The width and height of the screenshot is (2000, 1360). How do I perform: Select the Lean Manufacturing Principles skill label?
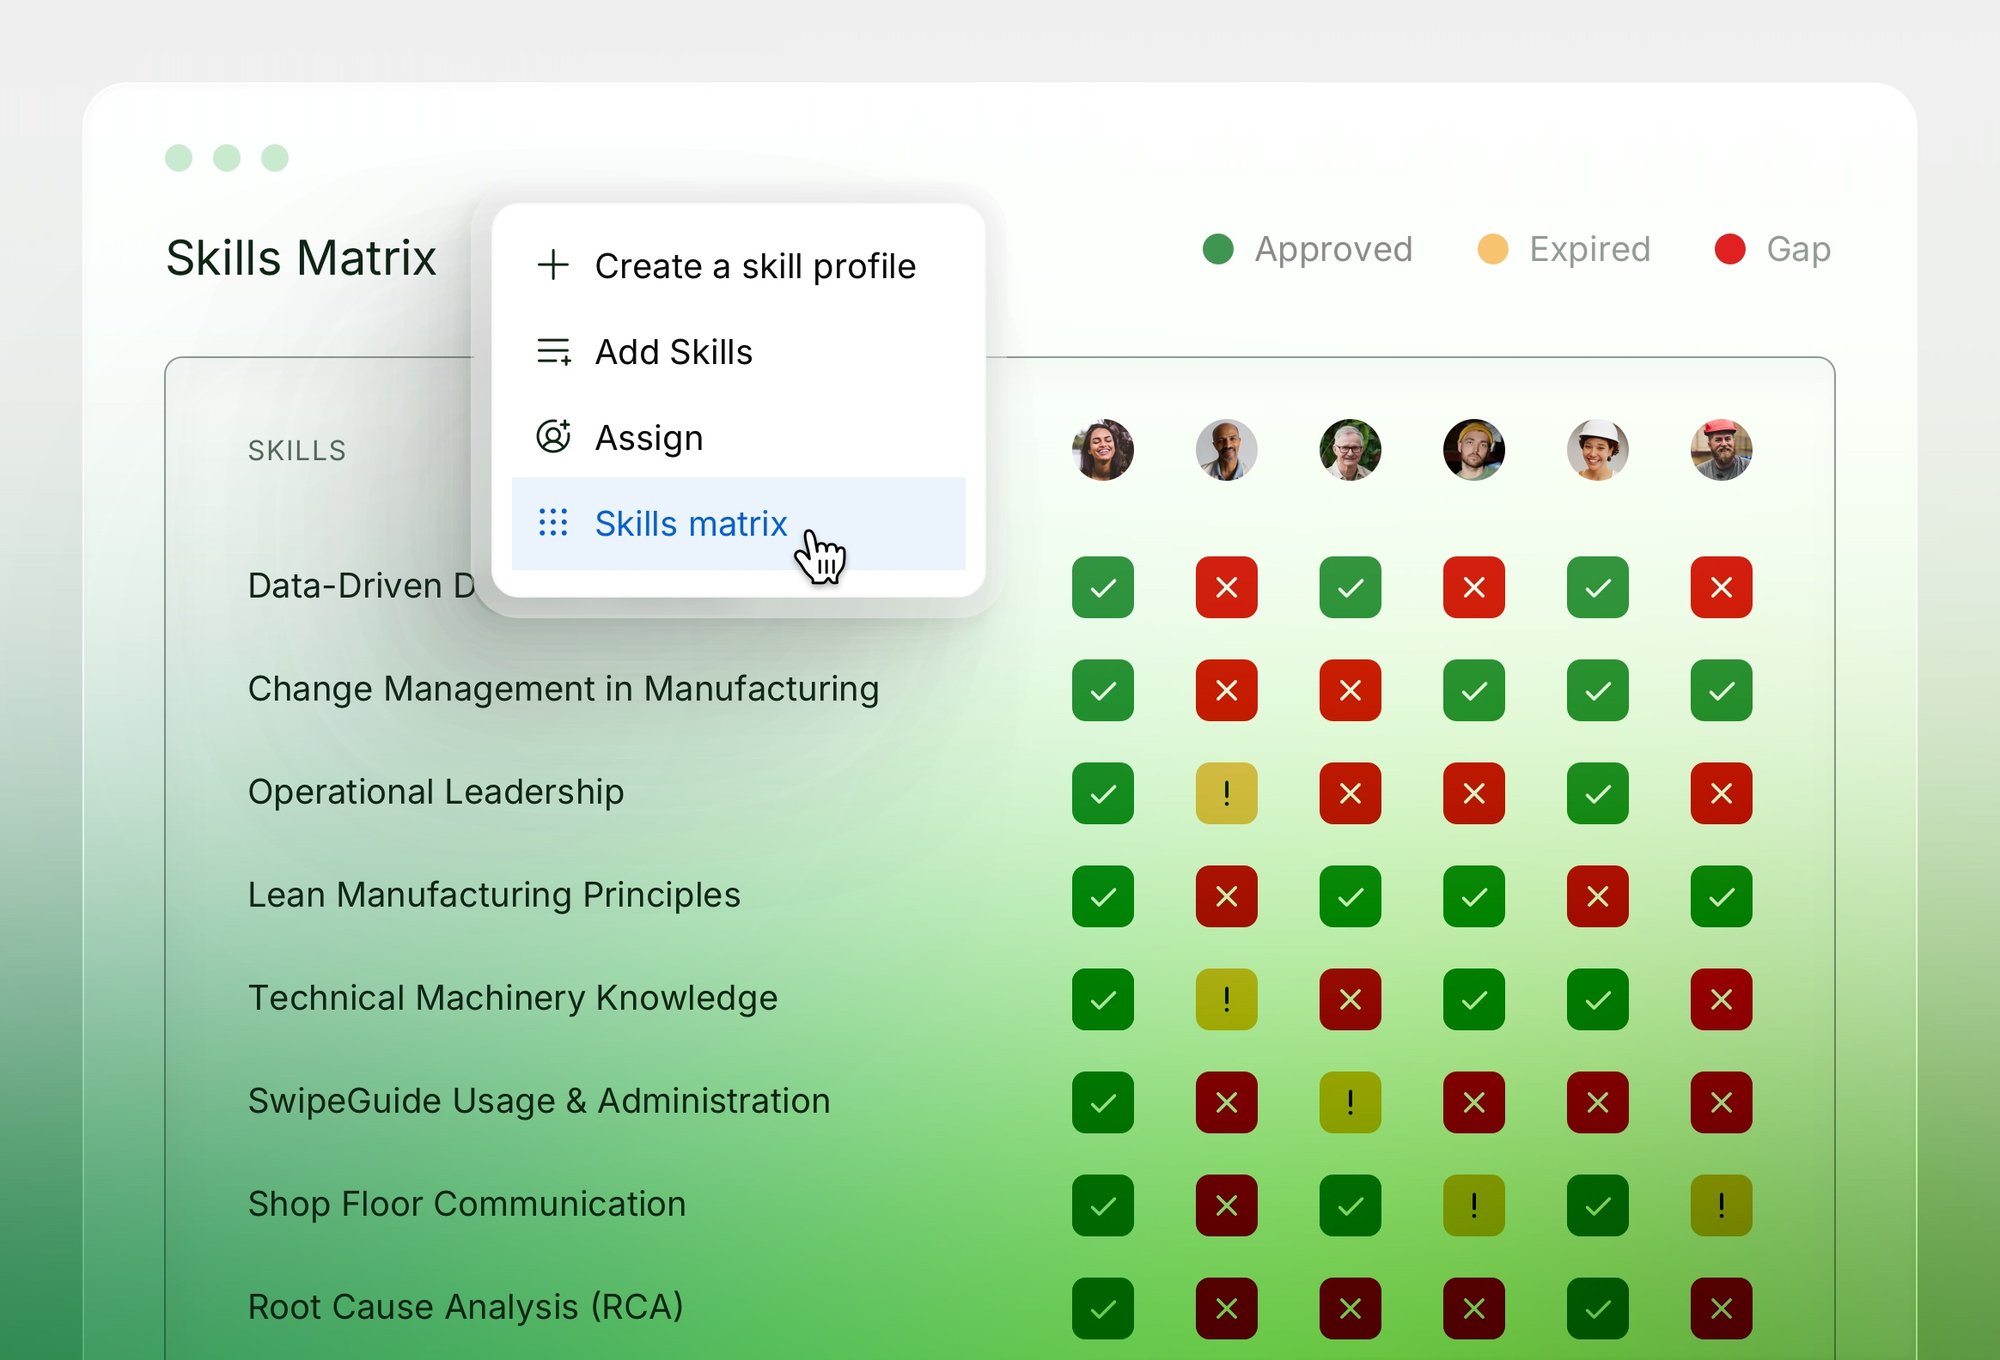[x=494, y=895]
